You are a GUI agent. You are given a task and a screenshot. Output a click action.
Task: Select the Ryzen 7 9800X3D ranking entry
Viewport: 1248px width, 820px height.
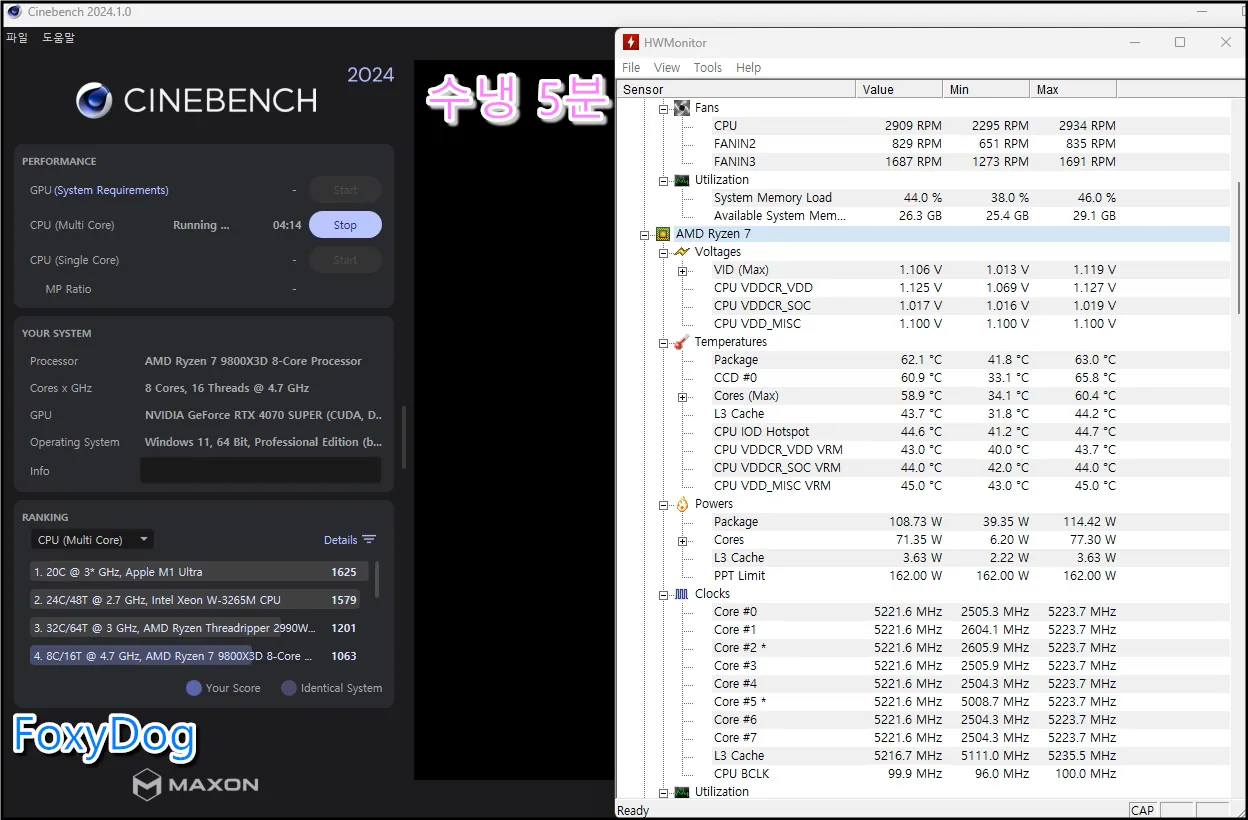pyautogui.click(x=199, y=656)
